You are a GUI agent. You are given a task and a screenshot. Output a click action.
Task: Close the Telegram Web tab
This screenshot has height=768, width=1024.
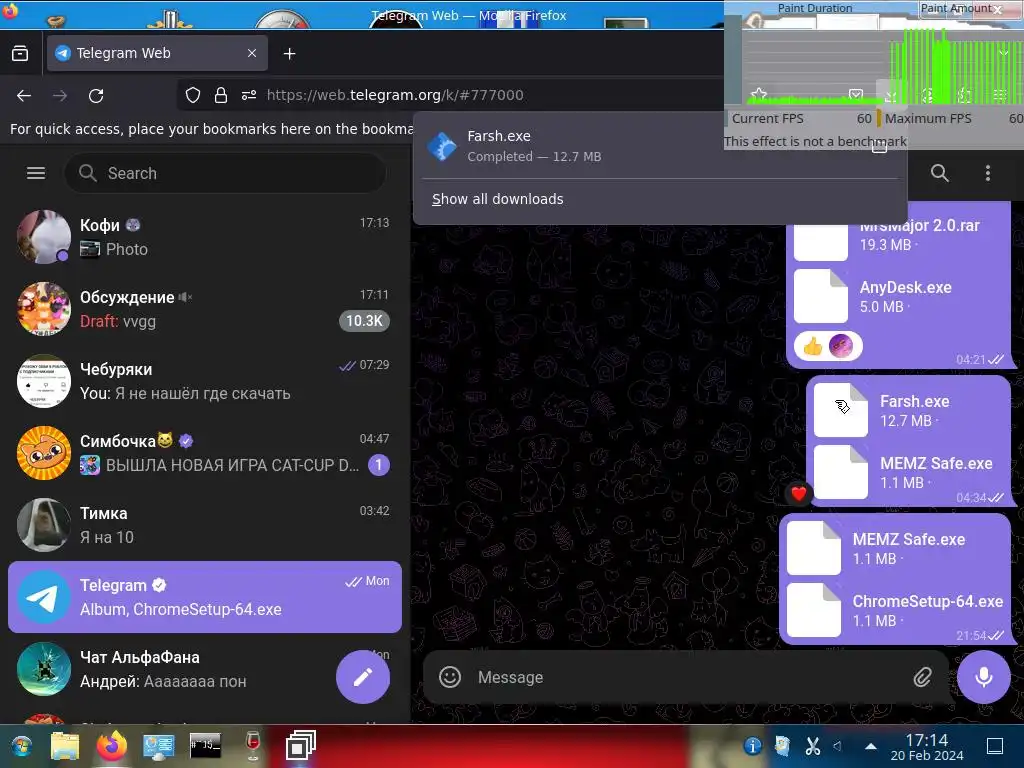point(252,54)
